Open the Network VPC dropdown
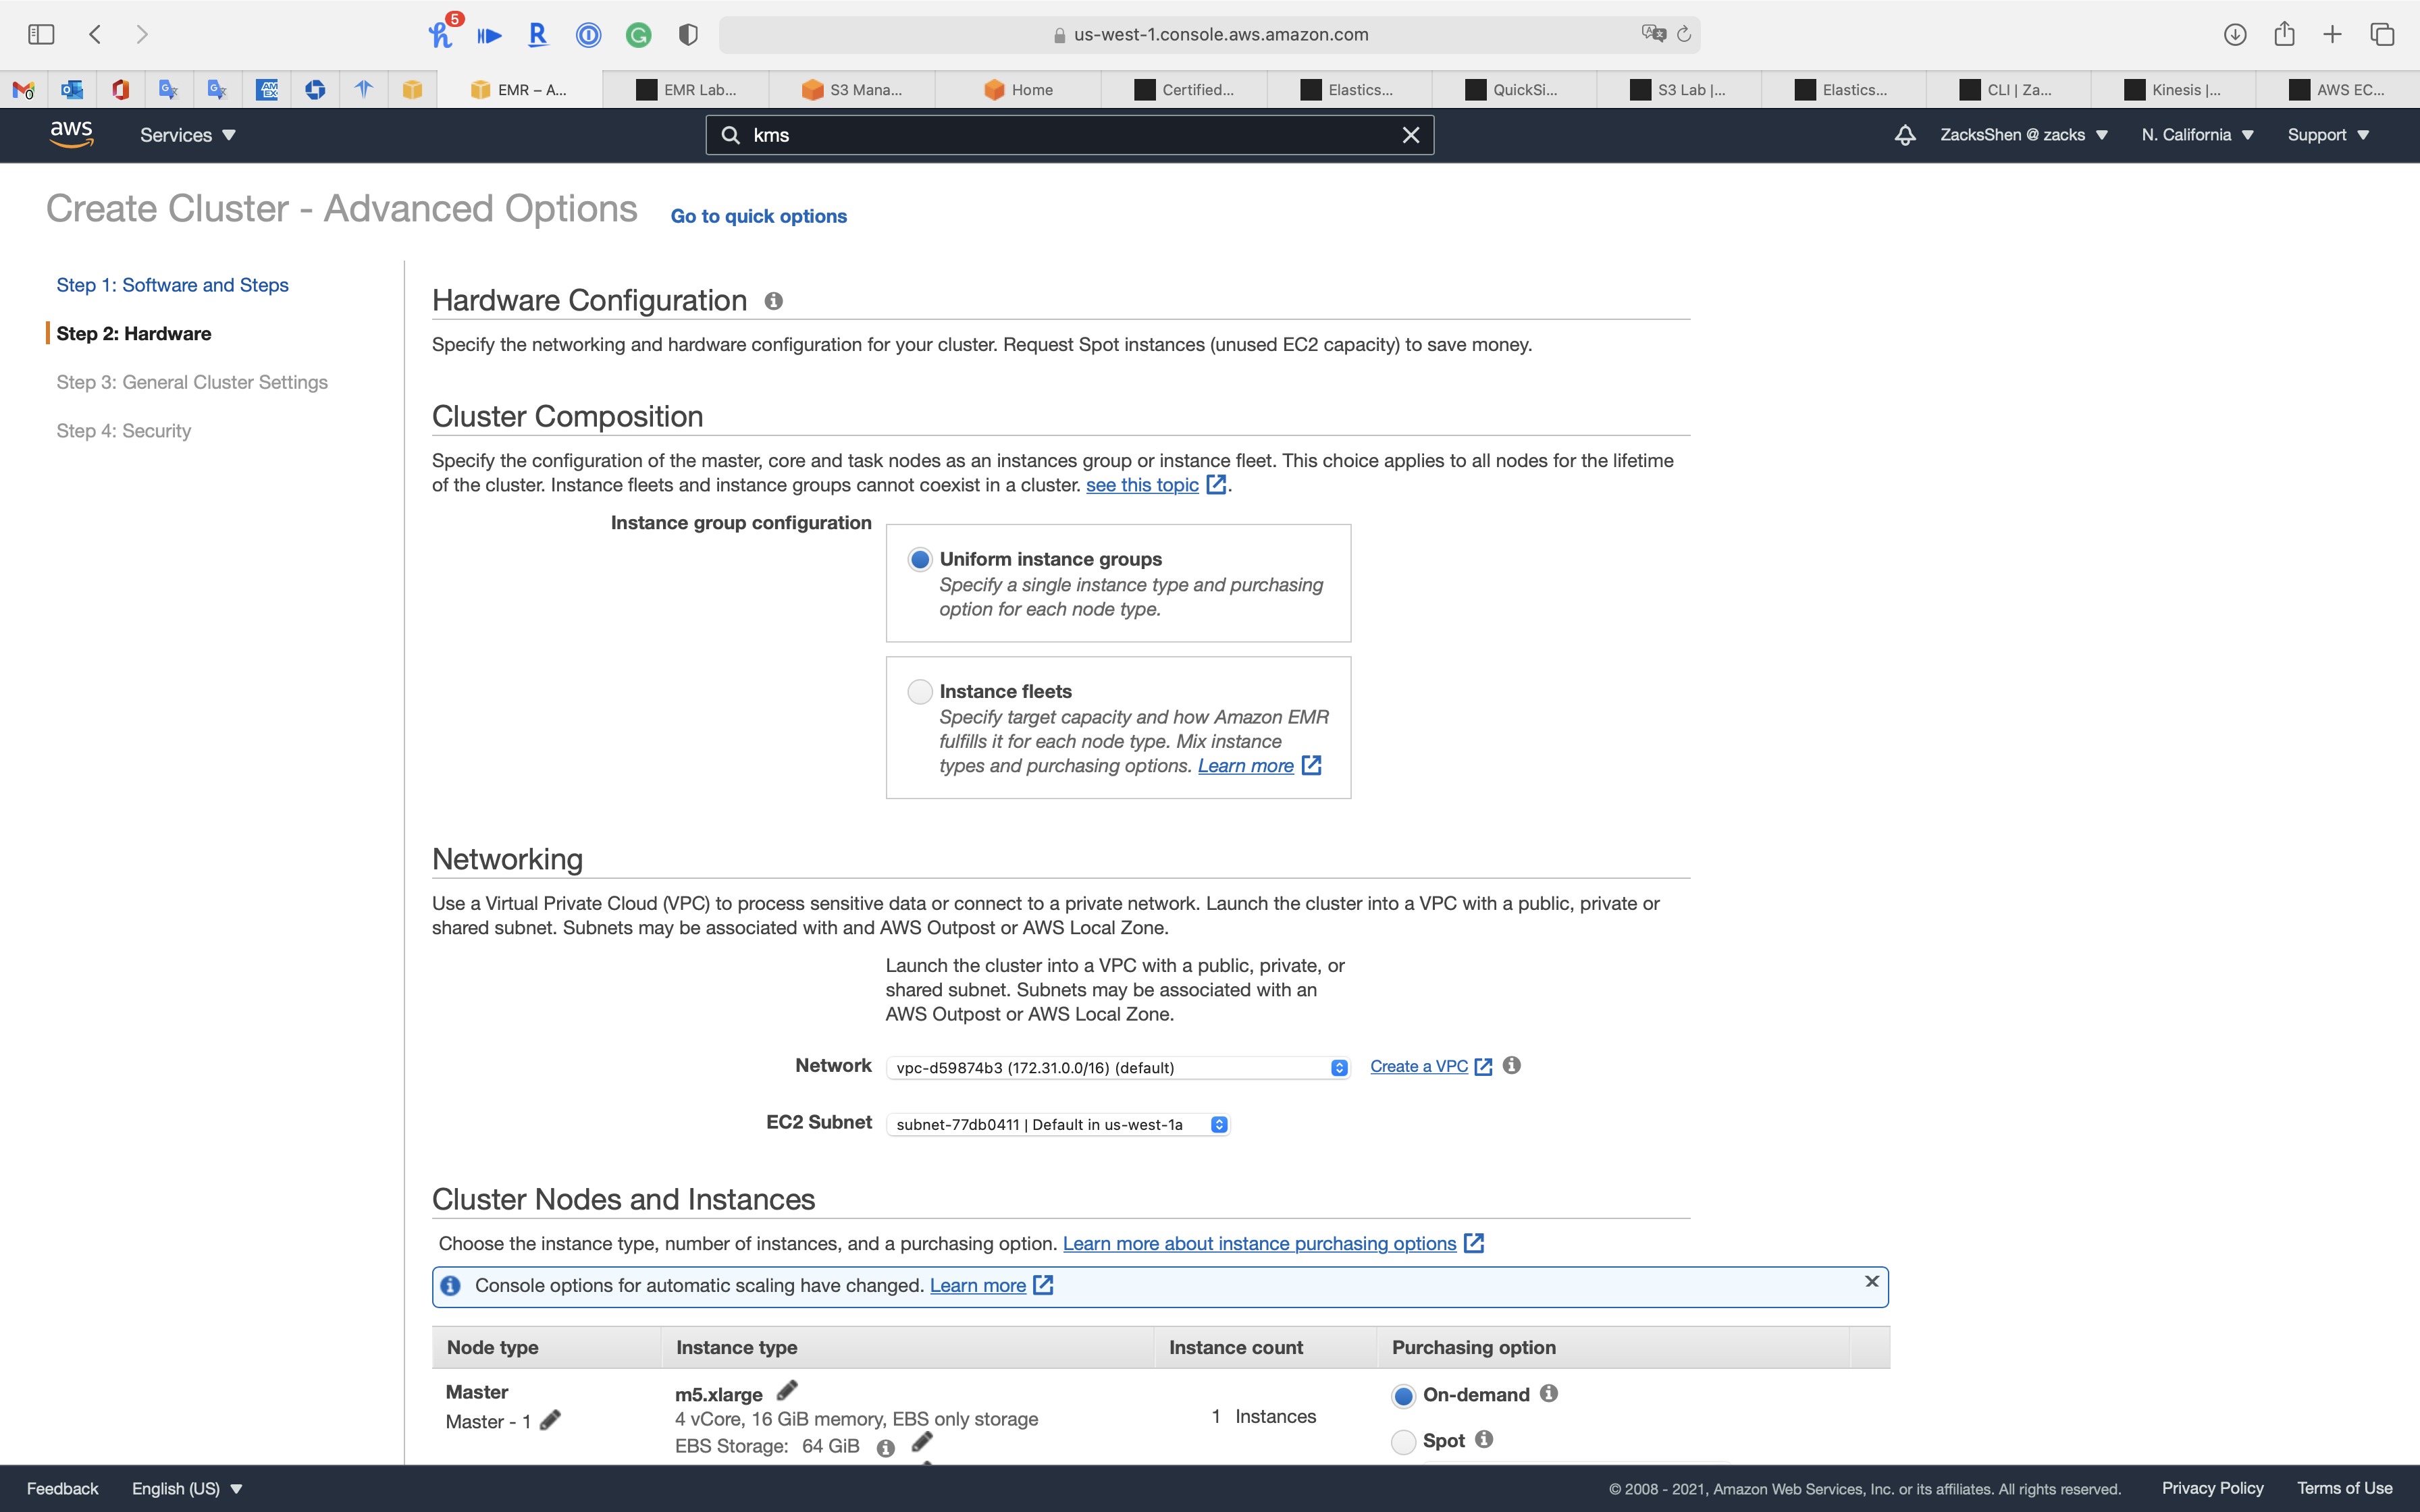Screen dimensions: 2420x1512 (x=1117, y=1068)
